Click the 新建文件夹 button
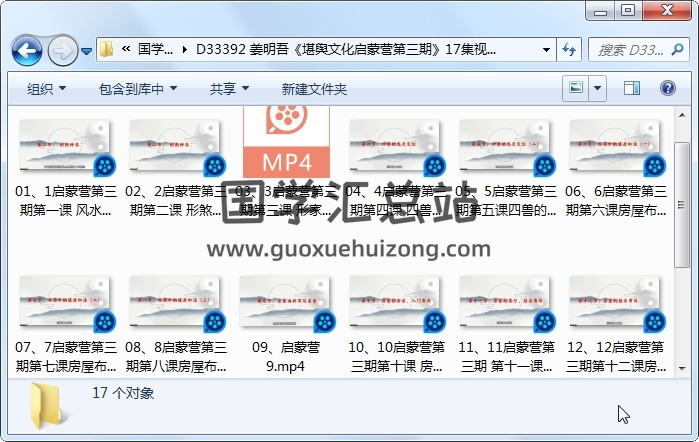 (314, 89)
